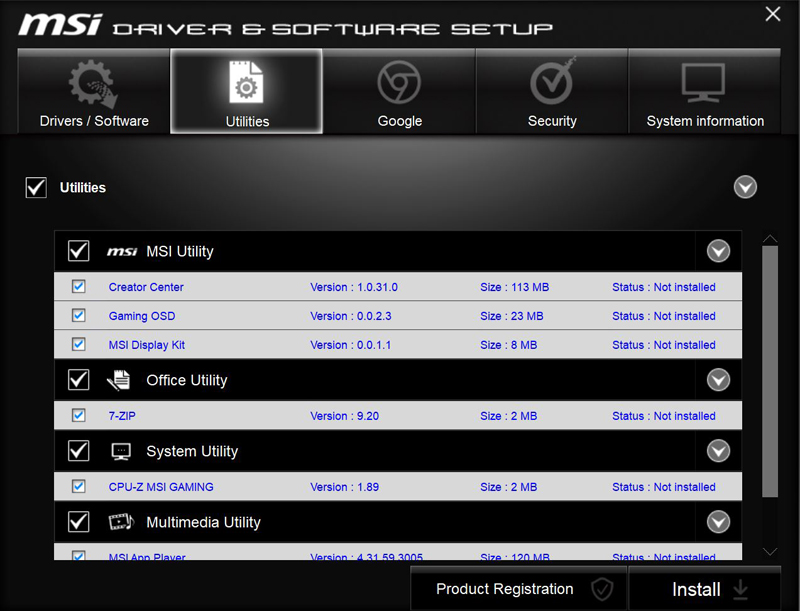View the System information tab
The image size is (800, 611).
click(705, 91)
